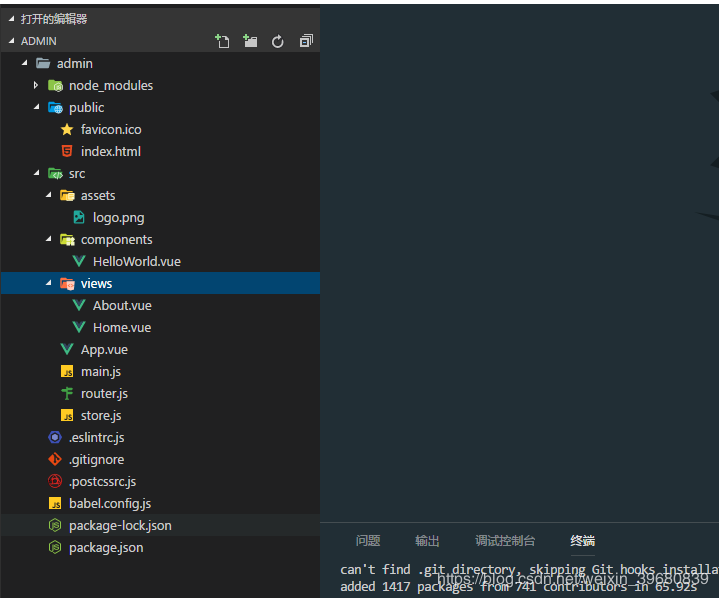Click the New Folder icon in explorer header
The image size is (719, 598).
(250, 41)
